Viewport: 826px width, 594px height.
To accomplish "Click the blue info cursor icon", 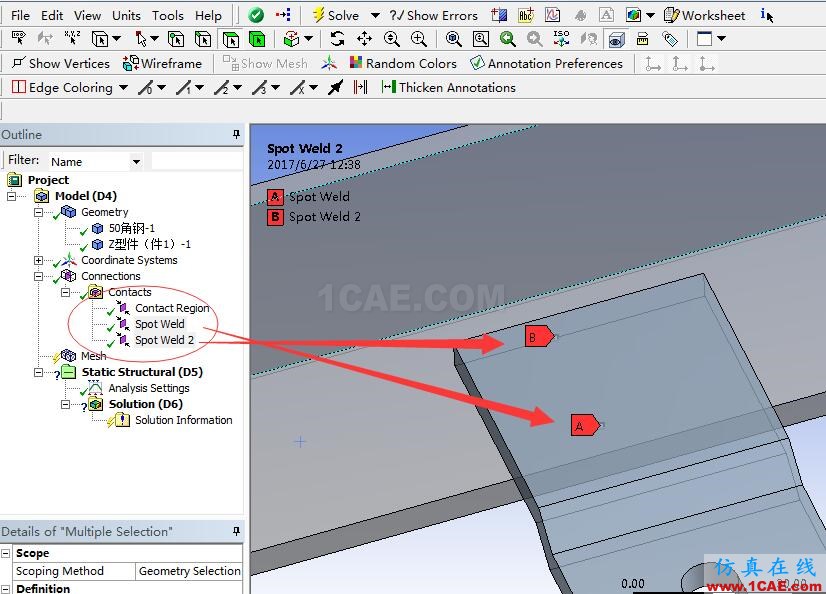I will tap(767, 15).
